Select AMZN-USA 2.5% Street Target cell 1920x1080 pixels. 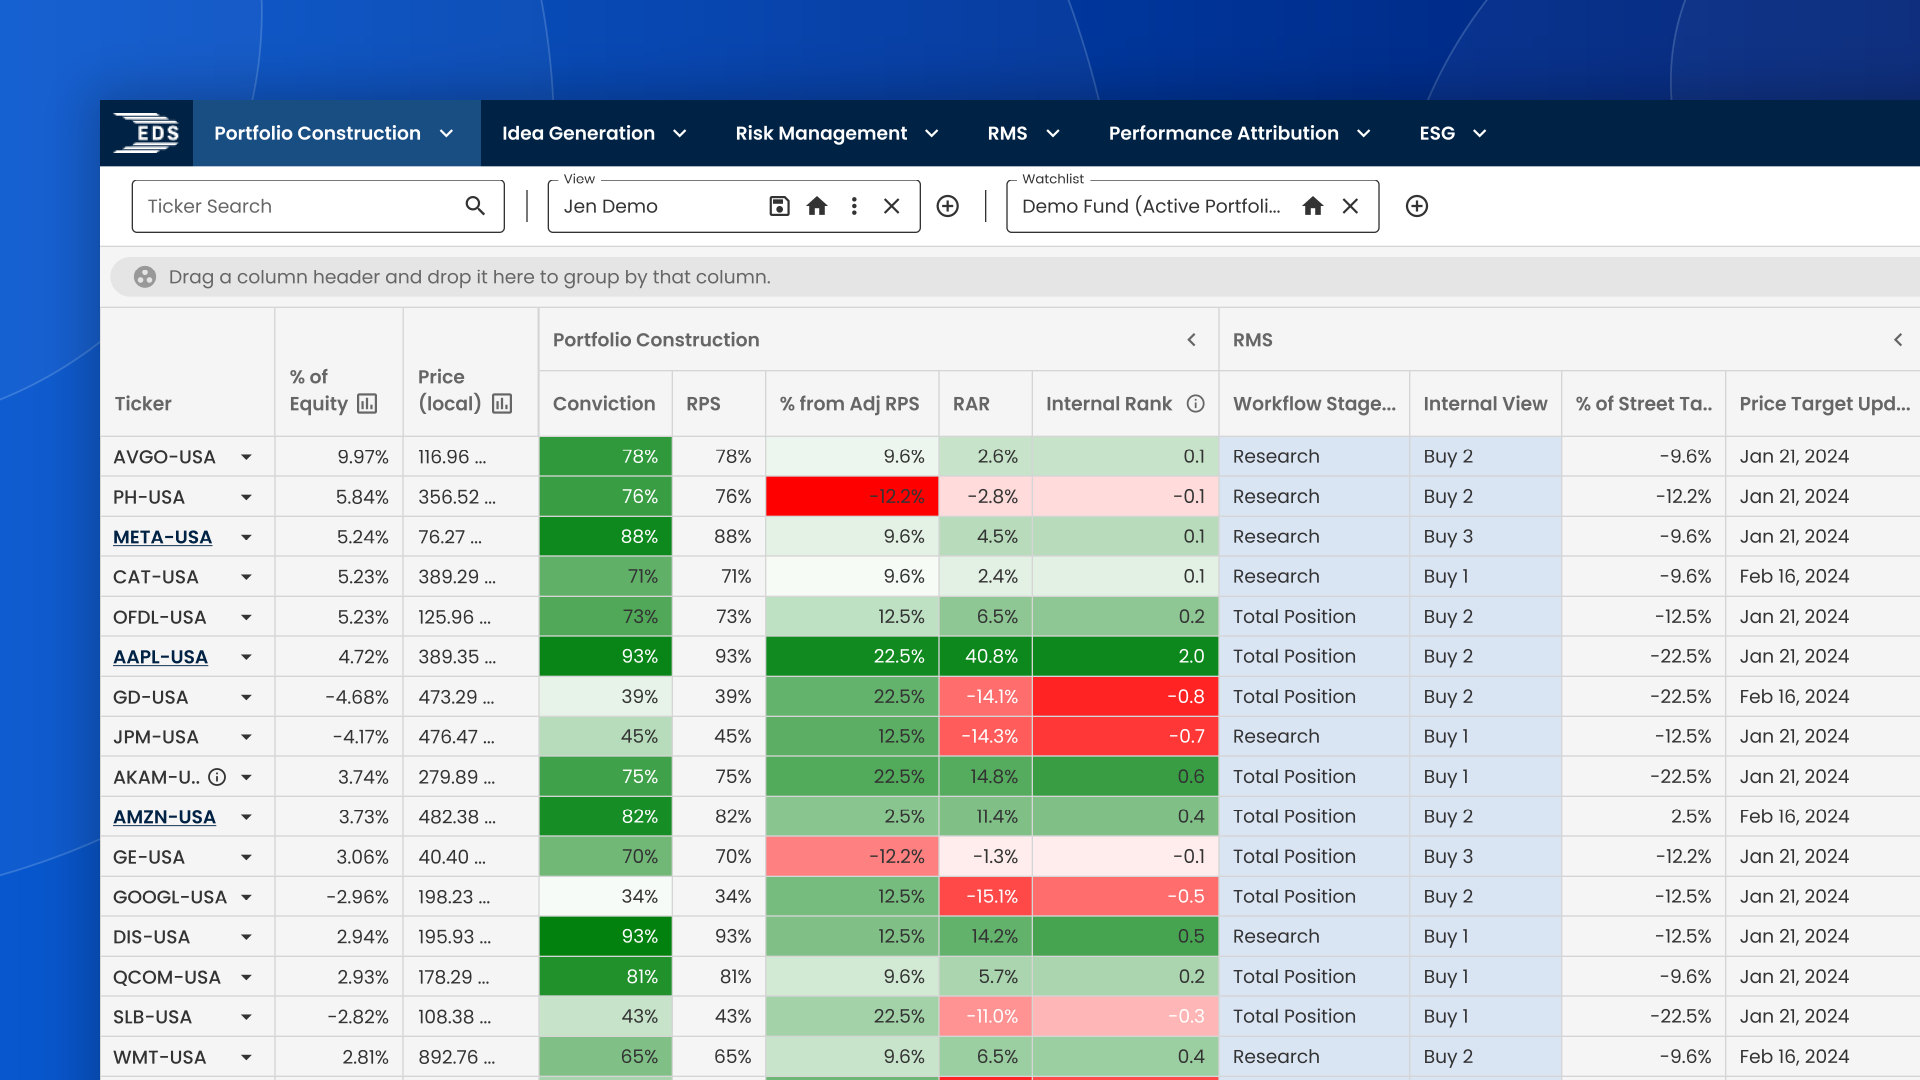[x=1643, y=817]
